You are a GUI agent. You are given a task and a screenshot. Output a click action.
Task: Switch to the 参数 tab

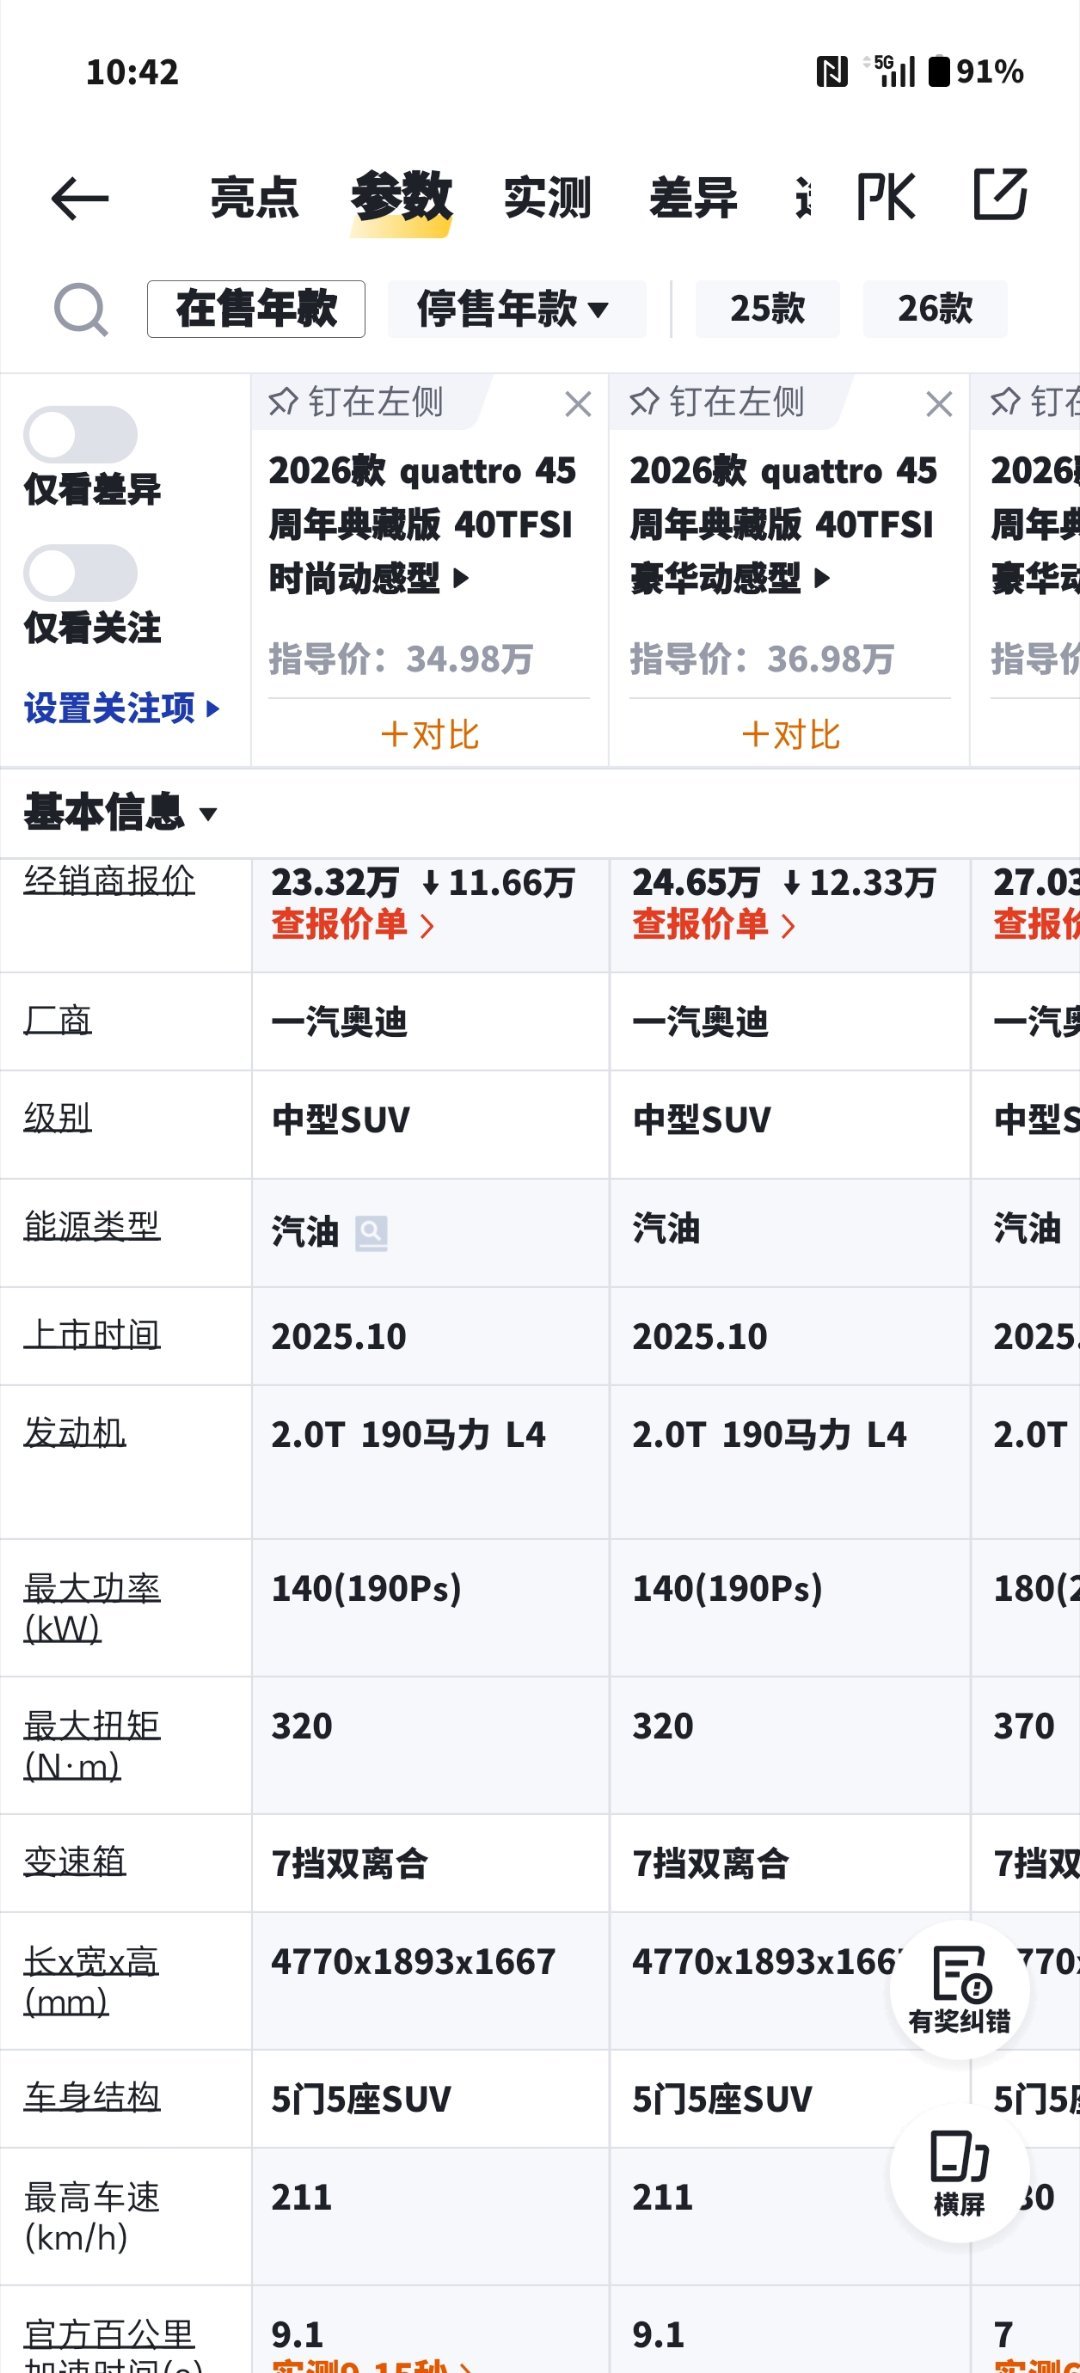coord(401,197)
